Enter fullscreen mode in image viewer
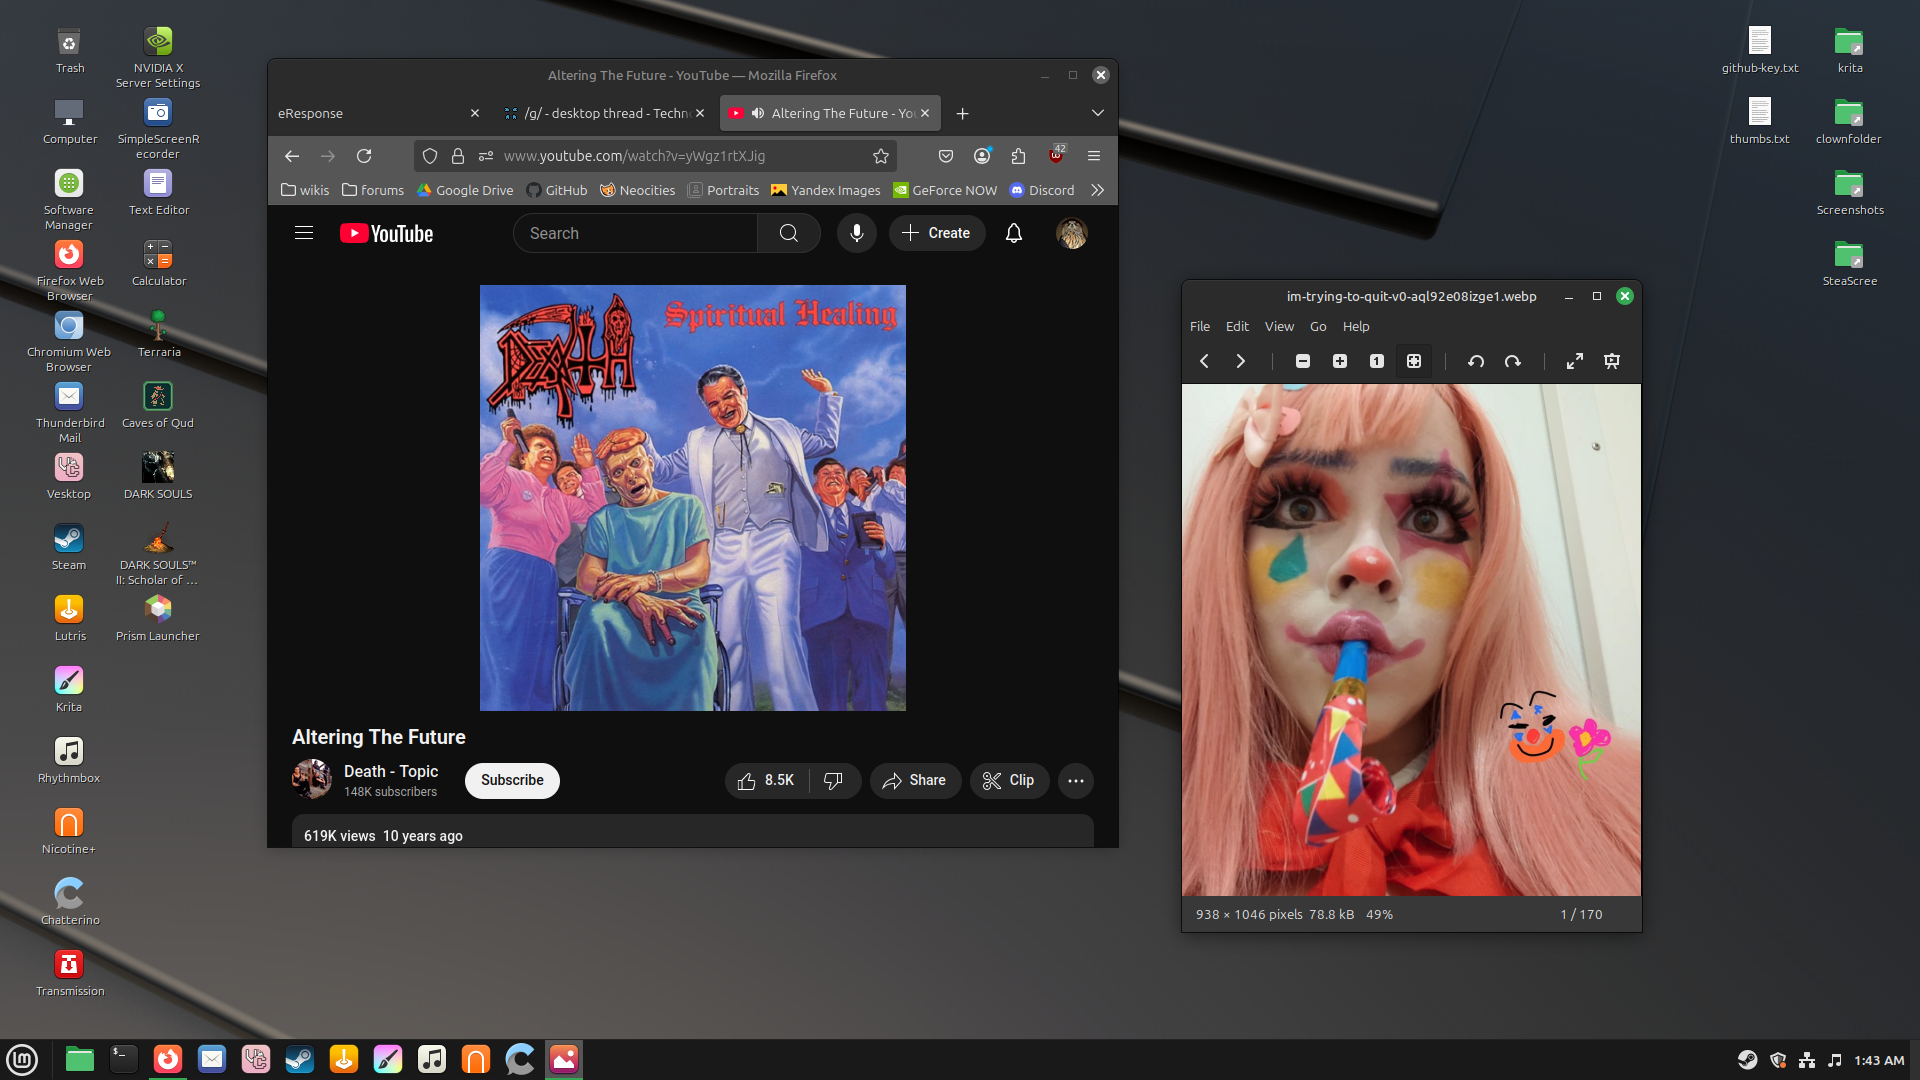 tap(1575, 361)
